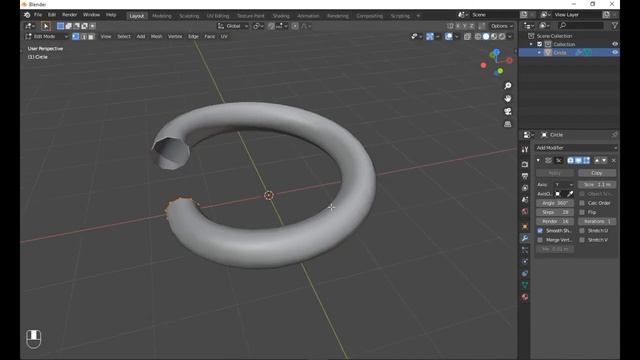Select the face select mode icon

[x=91, y=36]
